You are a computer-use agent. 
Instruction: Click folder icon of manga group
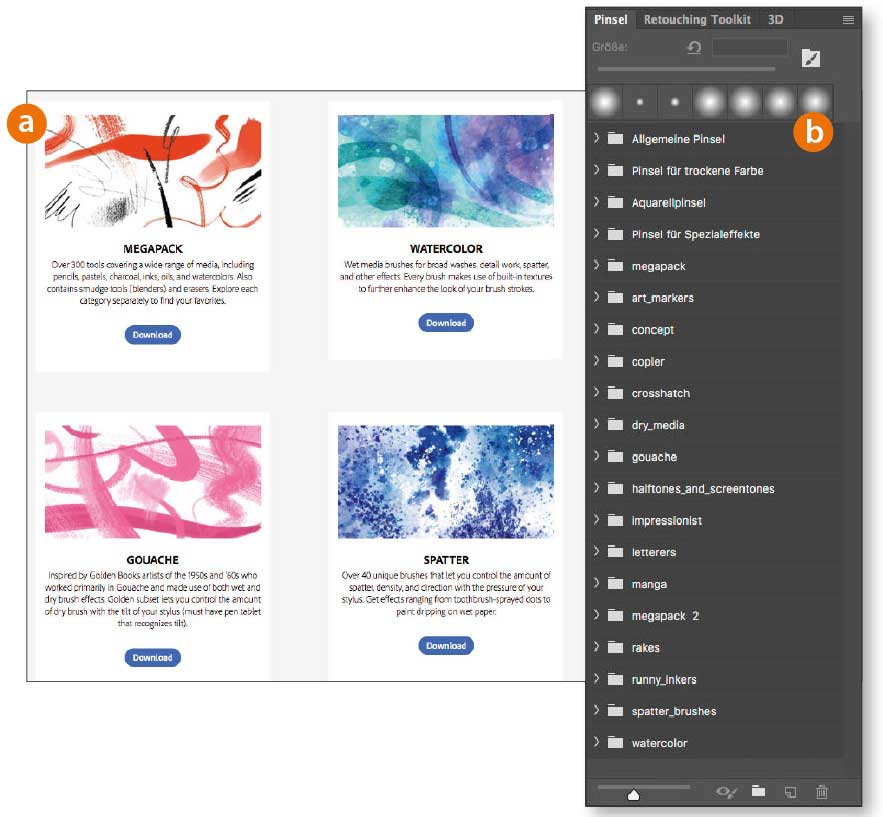(616, 584)
